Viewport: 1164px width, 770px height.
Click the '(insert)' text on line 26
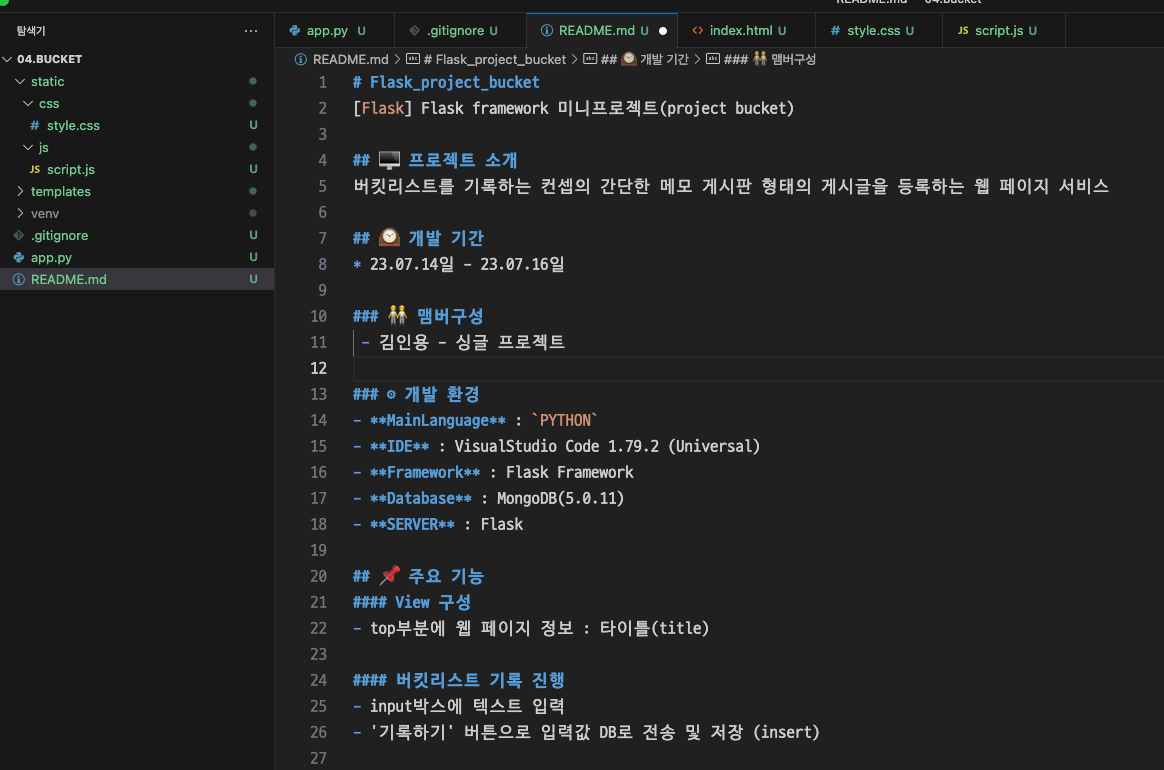point(786,732)
